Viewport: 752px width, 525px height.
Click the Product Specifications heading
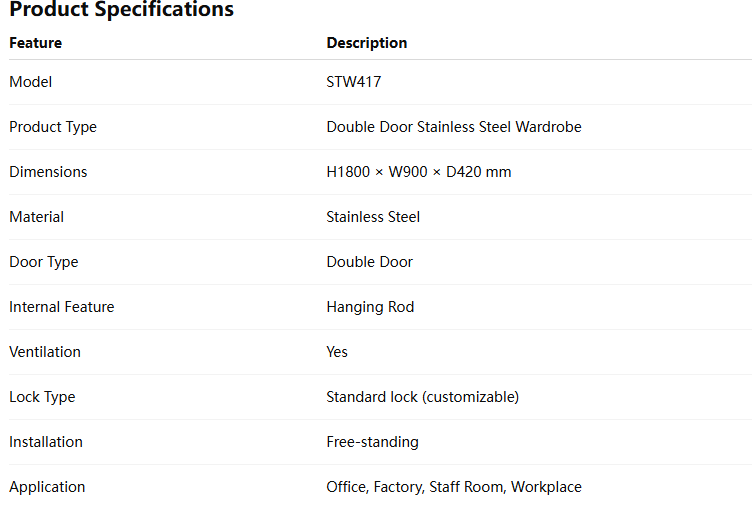(121, 9)
